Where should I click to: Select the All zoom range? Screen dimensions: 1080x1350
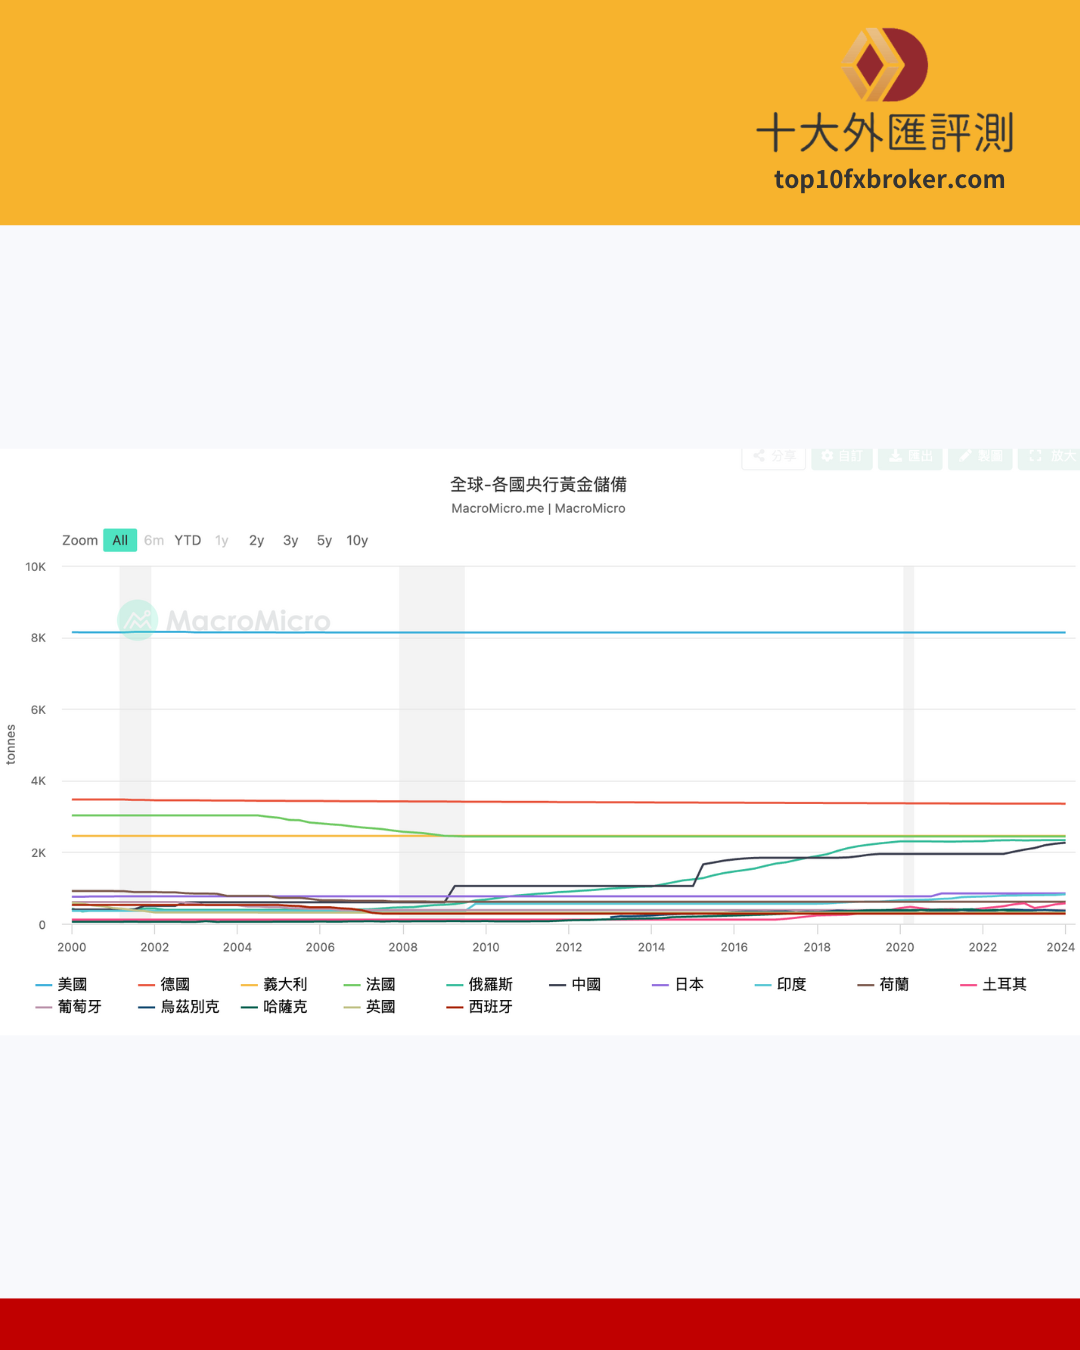tap(120, 540)
